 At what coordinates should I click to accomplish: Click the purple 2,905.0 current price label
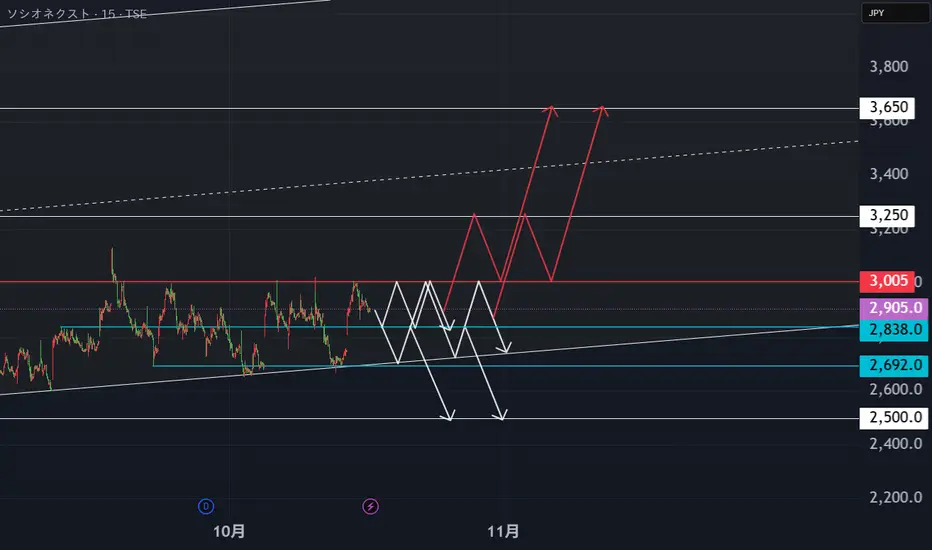pyautogui.click(x=894, y=308)
